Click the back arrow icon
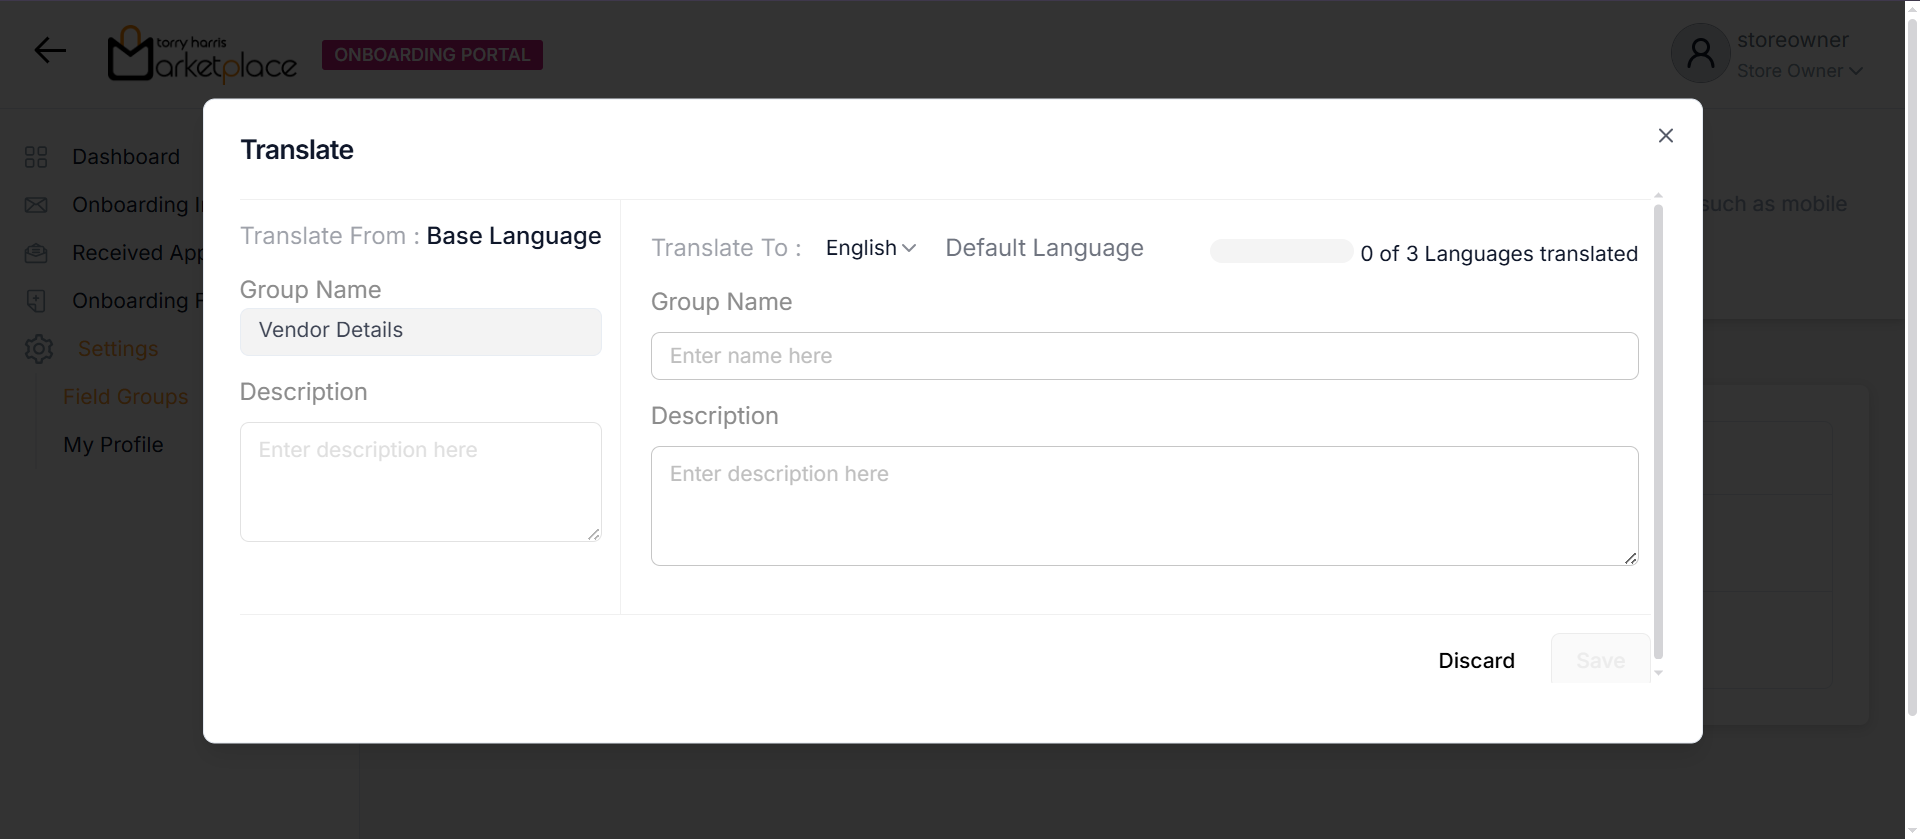The height and width of the screenshot is (839, 1920). pyautogui.click(x=50, y=51)
